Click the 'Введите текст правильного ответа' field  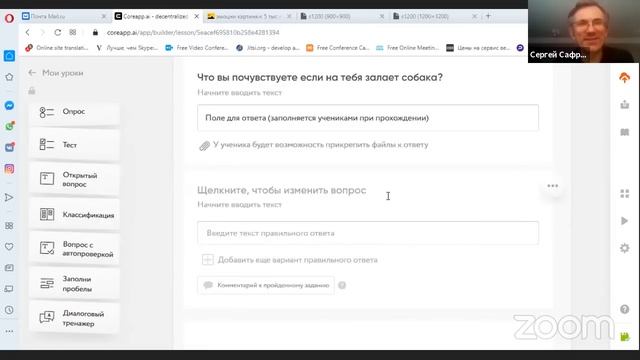pyautogui.click(x=368, y=233)
